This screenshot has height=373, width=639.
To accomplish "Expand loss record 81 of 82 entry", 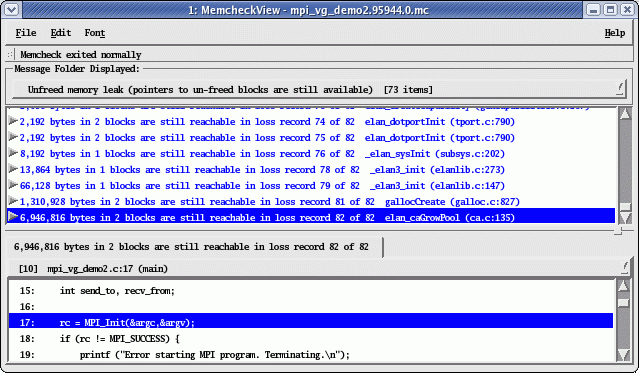I will 13,201.
